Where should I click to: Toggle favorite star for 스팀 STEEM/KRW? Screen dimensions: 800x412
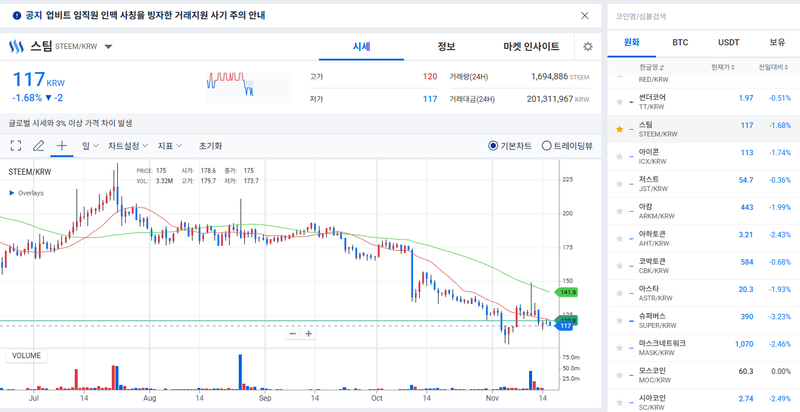click(x=619, y=129)
